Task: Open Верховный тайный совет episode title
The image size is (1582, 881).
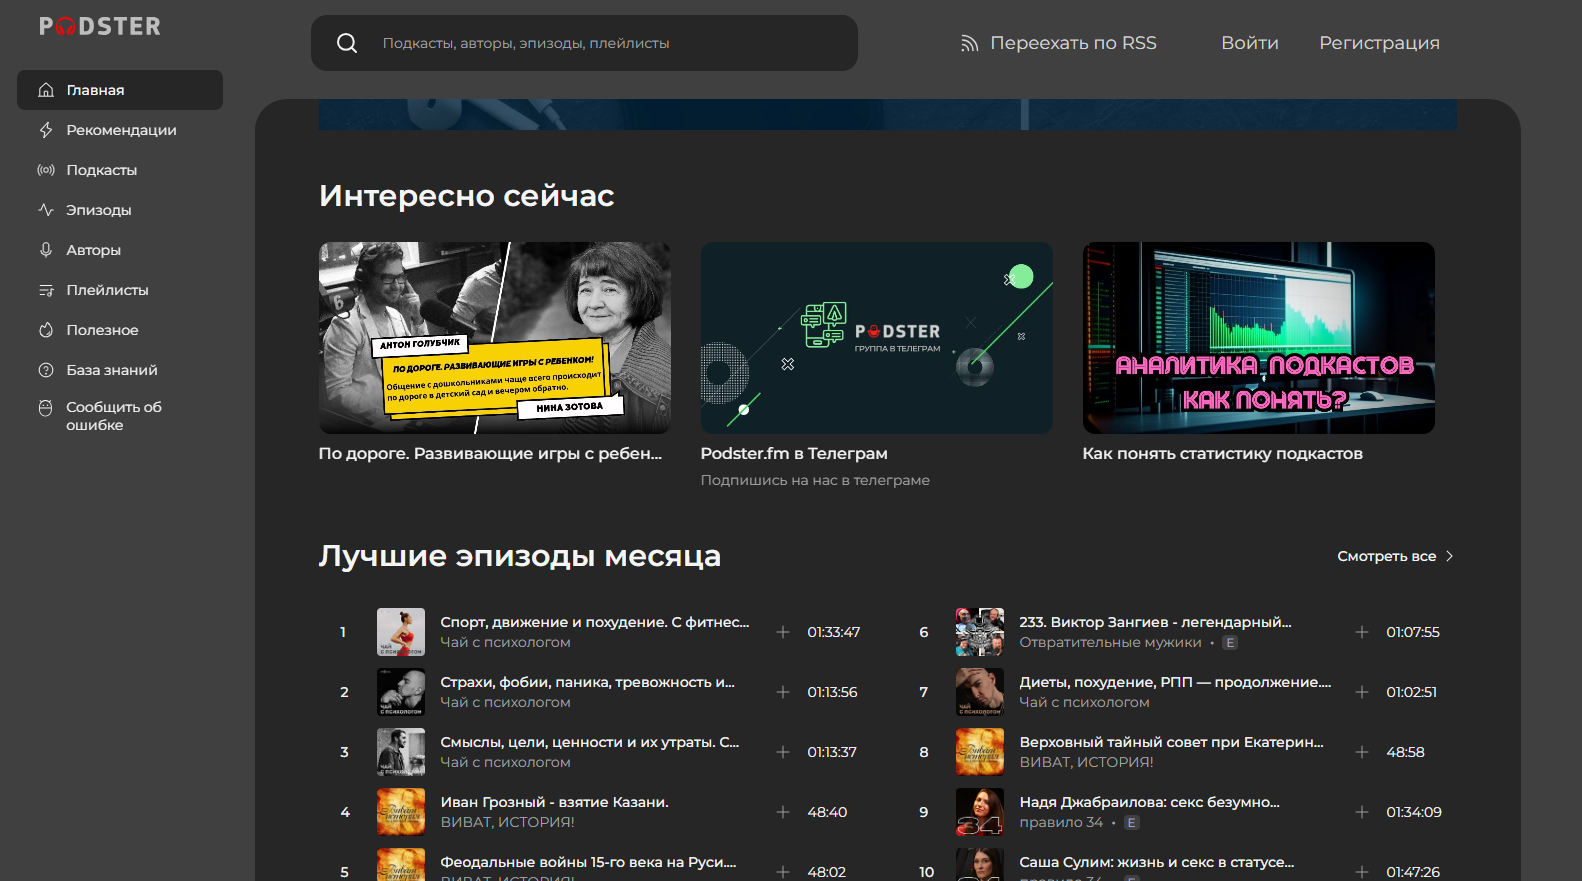Action: click(1171, 742)
